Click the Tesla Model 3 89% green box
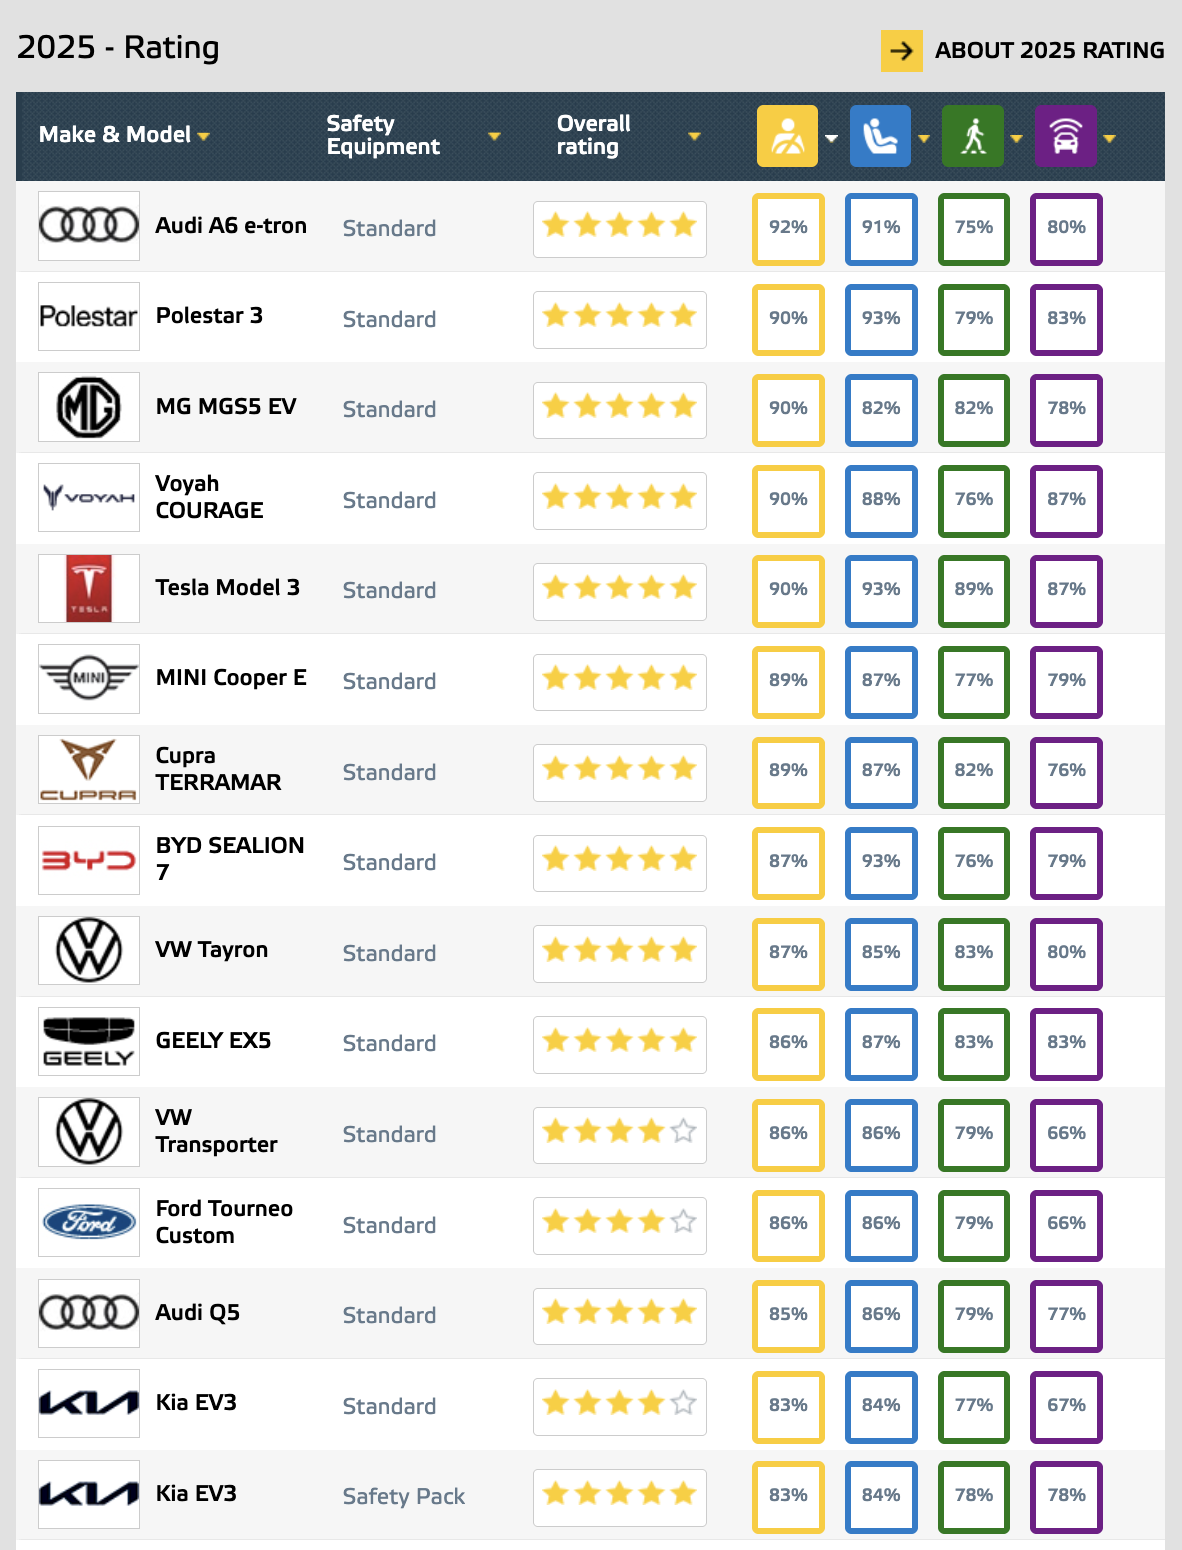The height and width of the screenshot is (1550, 1182). (x=974, y=591)
